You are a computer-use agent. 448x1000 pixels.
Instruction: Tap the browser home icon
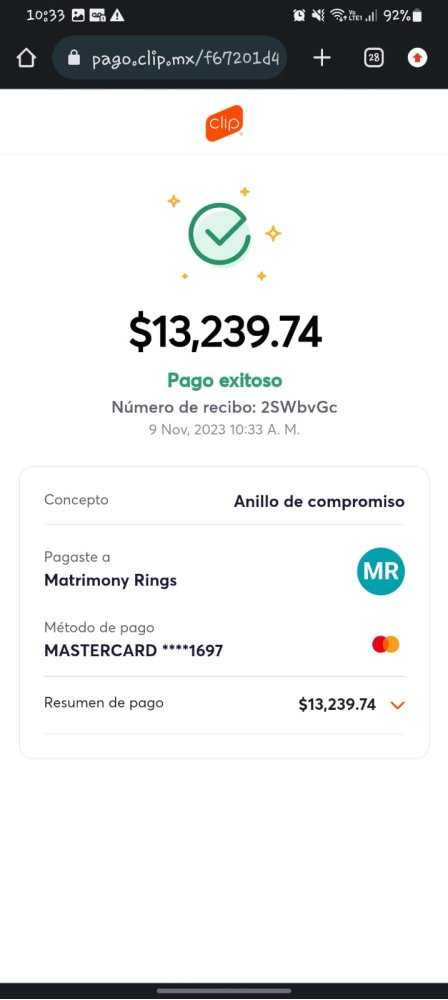[26, 59]
